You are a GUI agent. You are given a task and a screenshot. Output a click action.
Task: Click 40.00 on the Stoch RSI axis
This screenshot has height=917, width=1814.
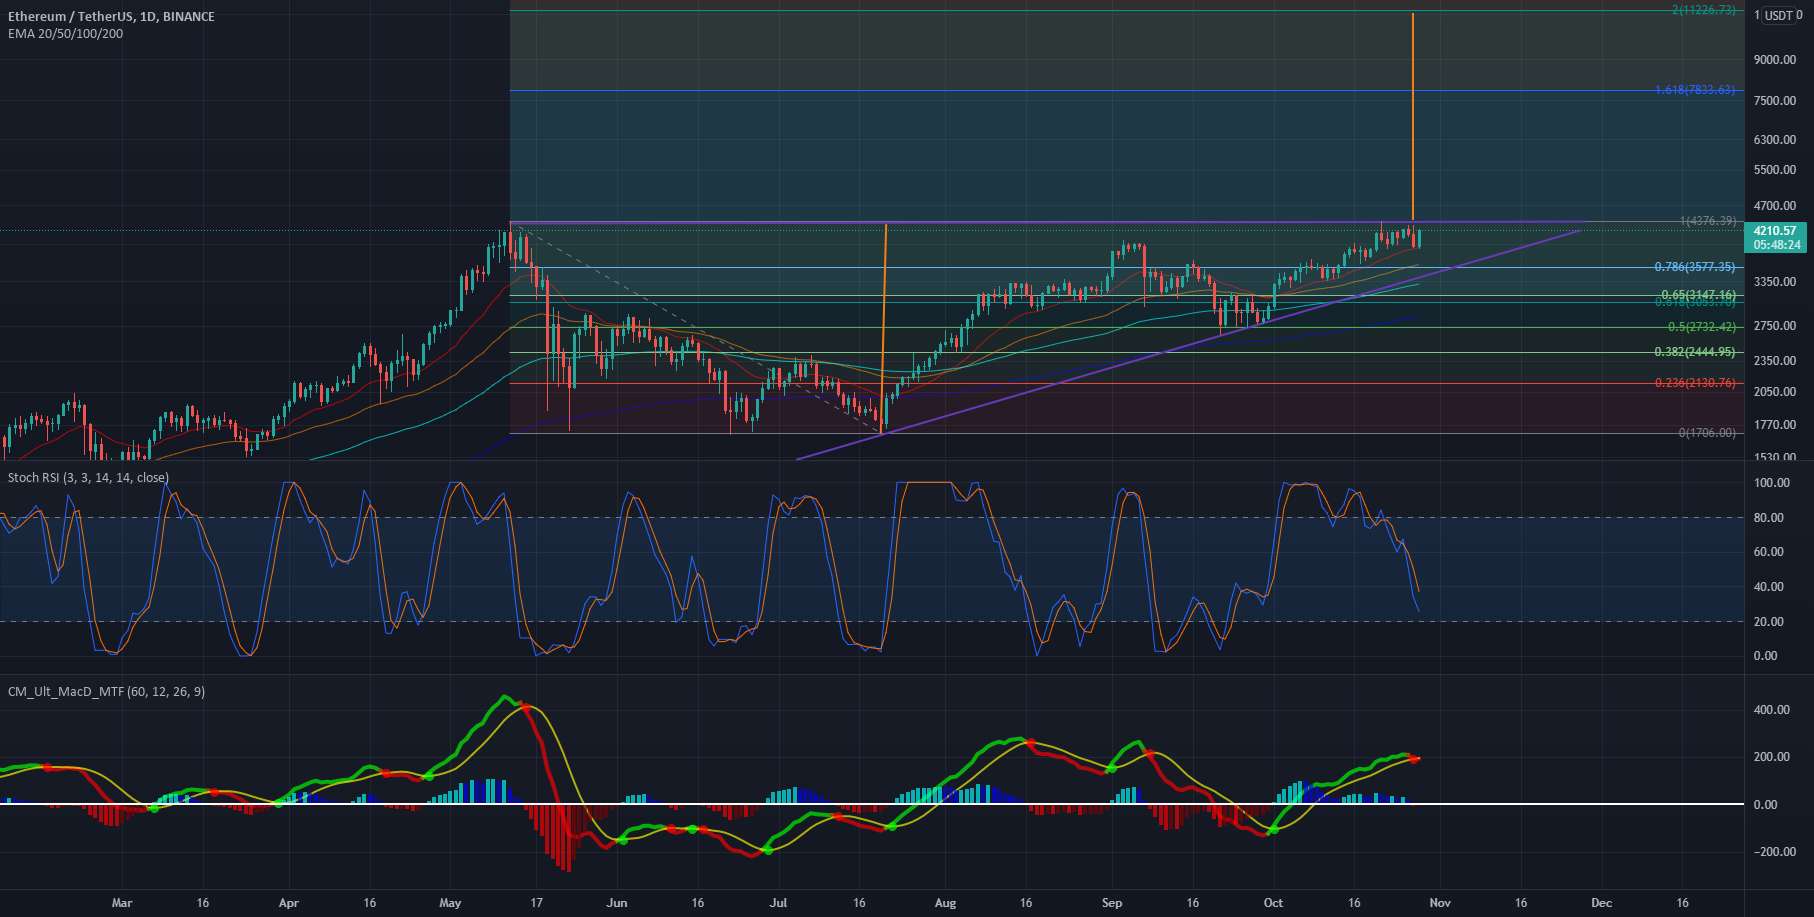[1769, 587]
